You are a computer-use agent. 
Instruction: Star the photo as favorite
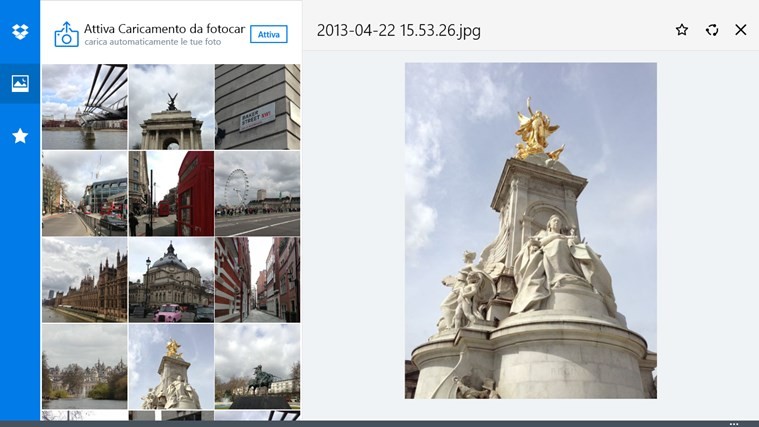coord(682,30)
